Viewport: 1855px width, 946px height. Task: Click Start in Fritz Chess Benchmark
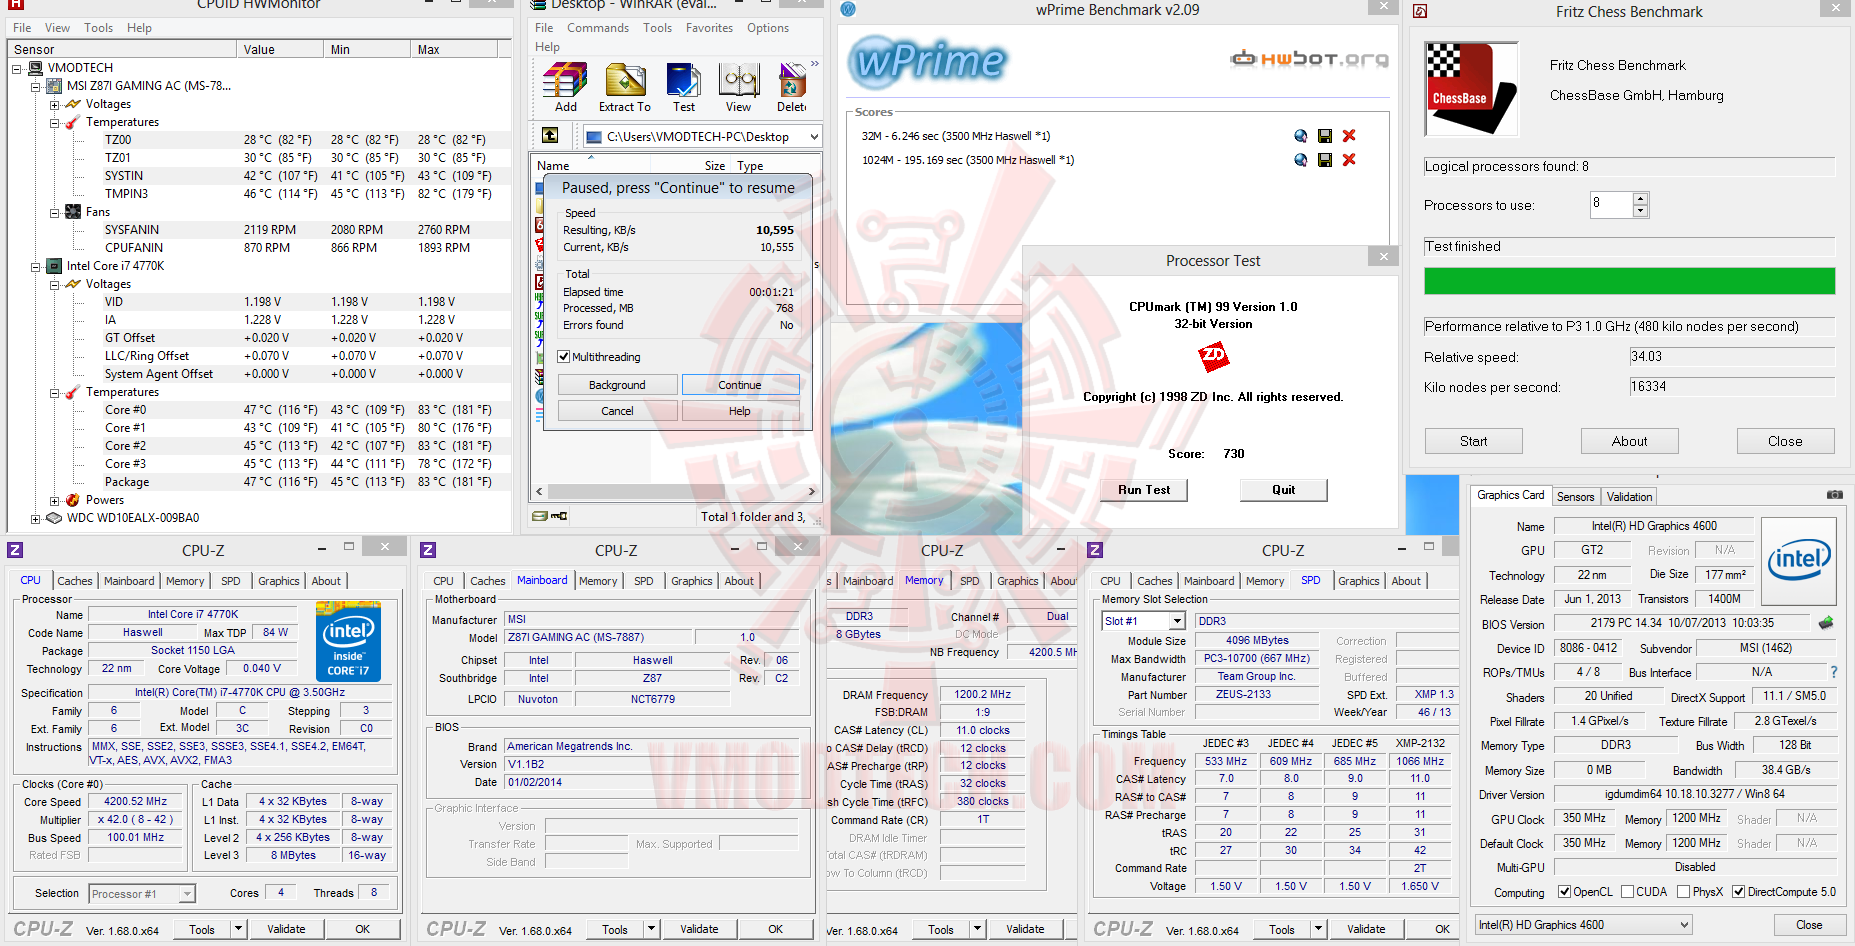point(1474,441)
